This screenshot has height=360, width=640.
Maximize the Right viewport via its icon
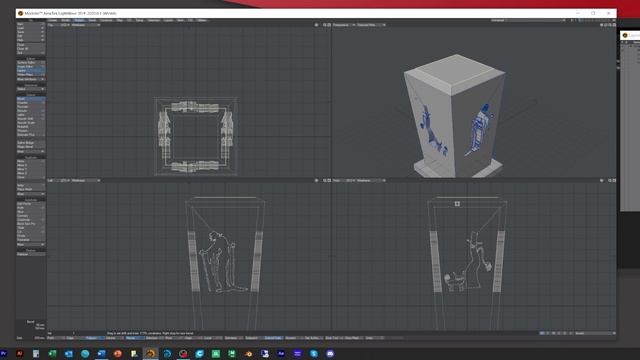coord(614,180)
